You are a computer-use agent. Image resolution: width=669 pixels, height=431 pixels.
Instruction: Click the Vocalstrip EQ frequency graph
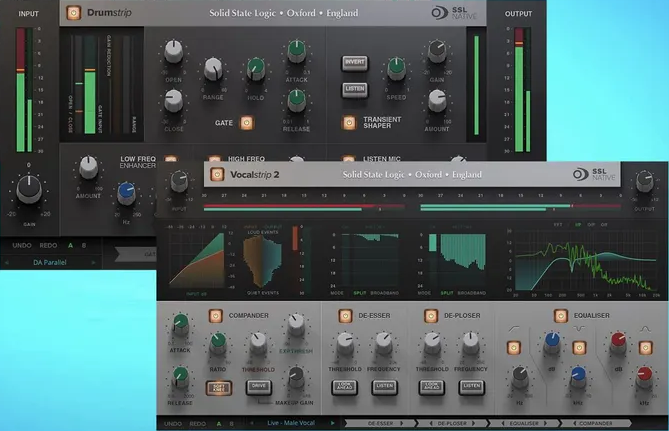(x=588, y=262)
